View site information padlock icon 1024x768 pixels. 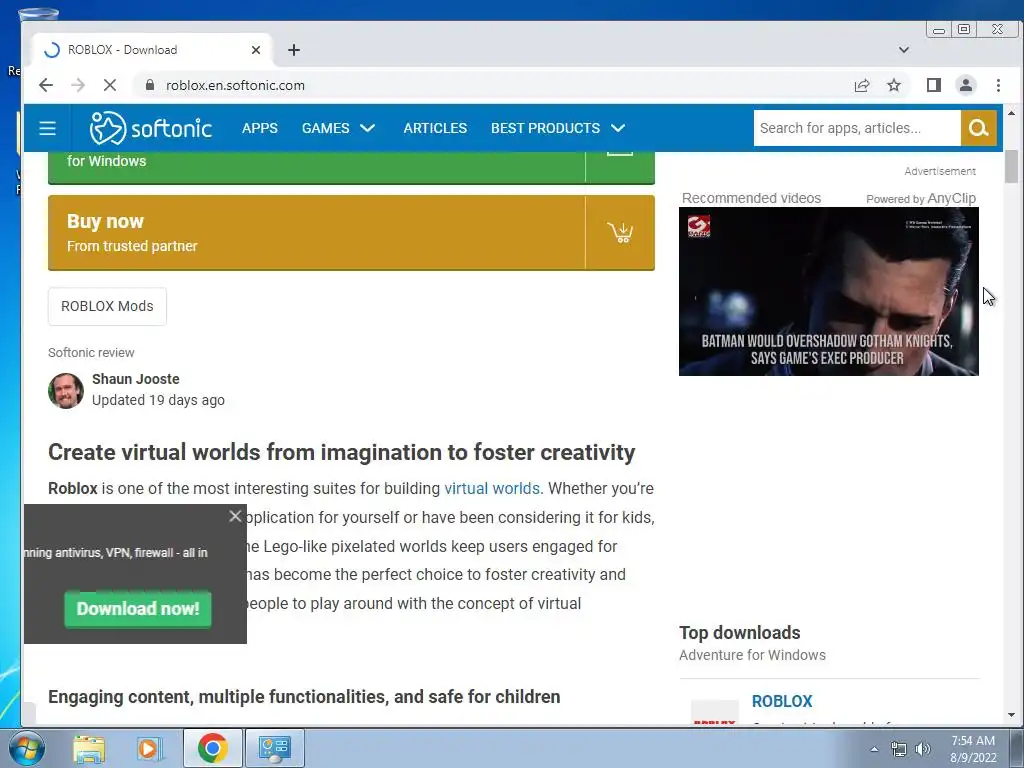point(150,85)
